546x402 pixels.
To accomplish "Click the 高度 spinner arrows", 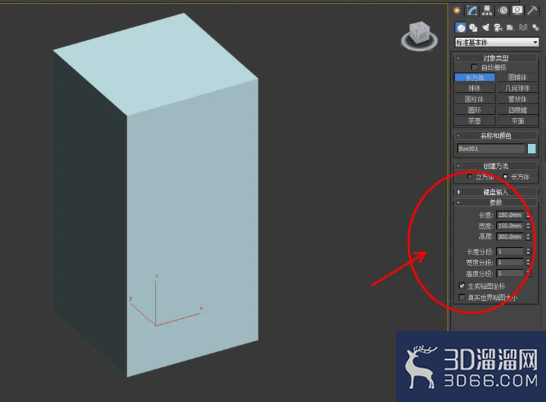I will (528, 237).
